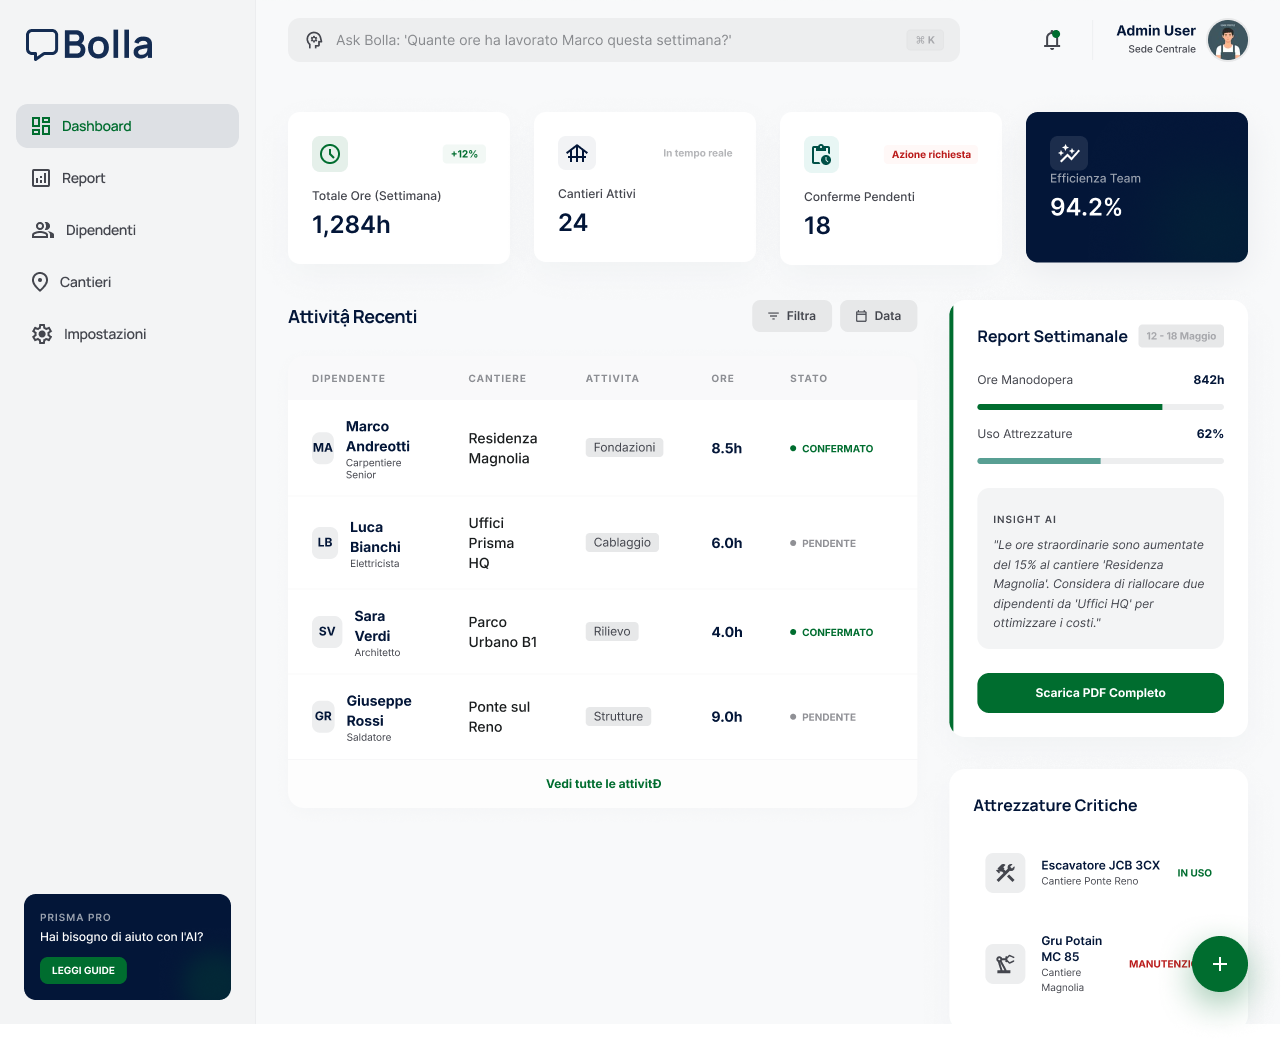The width and height of the screenshot is (1288, 1044).
Task: Click the clock icon on Totale Ore card
Action: pyautogui.click(x=330, y=154)
